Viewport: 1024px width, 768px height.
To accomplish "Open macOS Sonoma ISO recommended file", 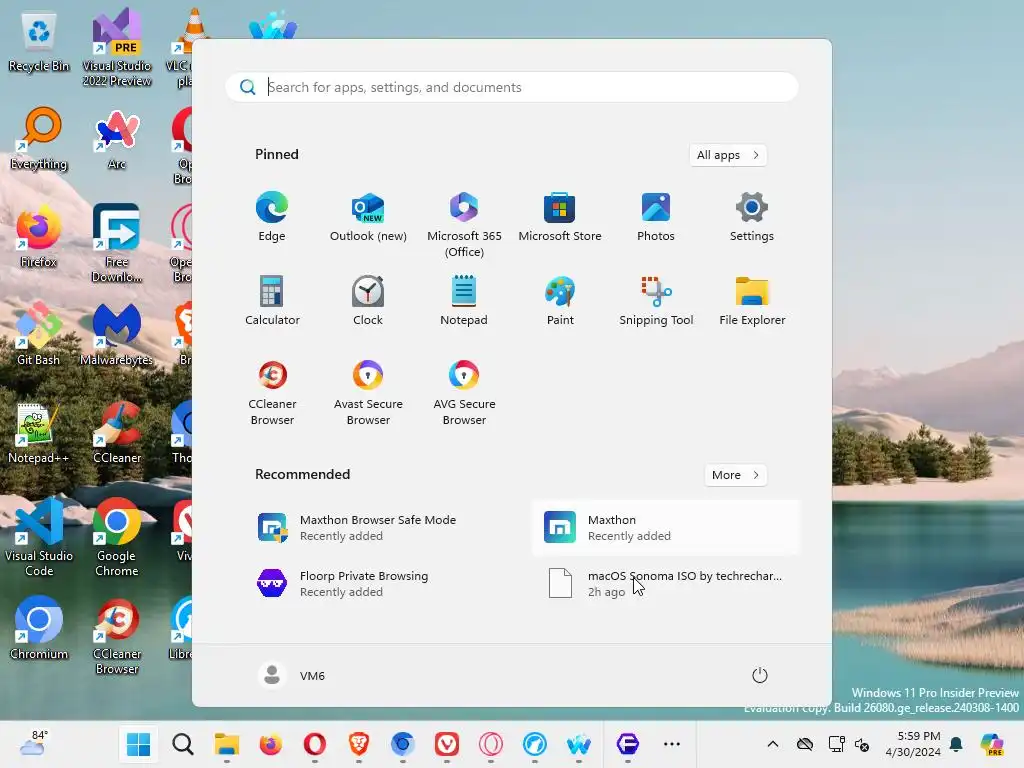I will 665,583.
